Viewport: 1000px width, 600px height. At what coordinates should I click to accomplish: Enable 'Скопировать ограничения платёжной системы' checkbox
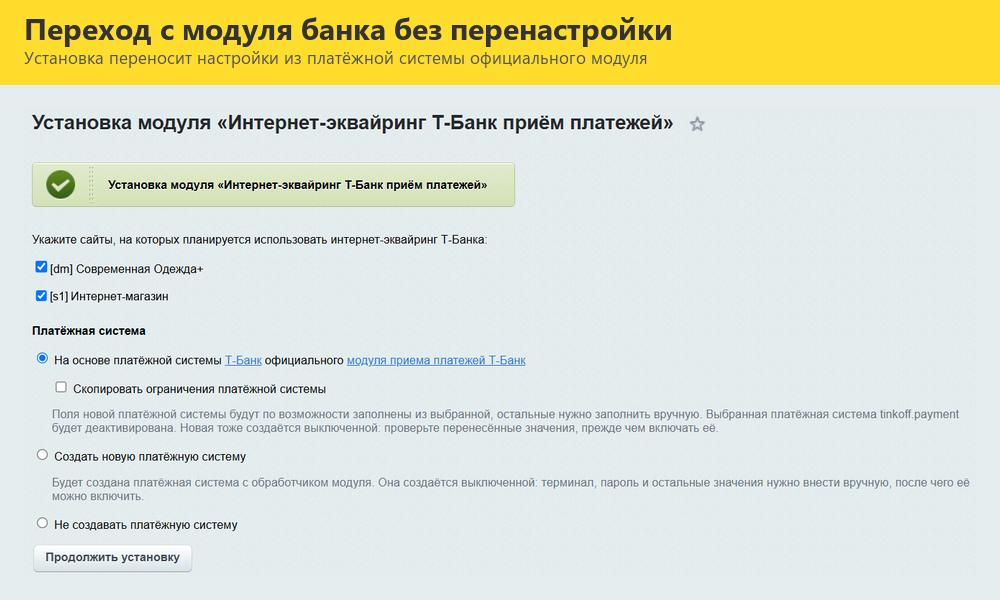pyautogui.click(x=61, y=387)
